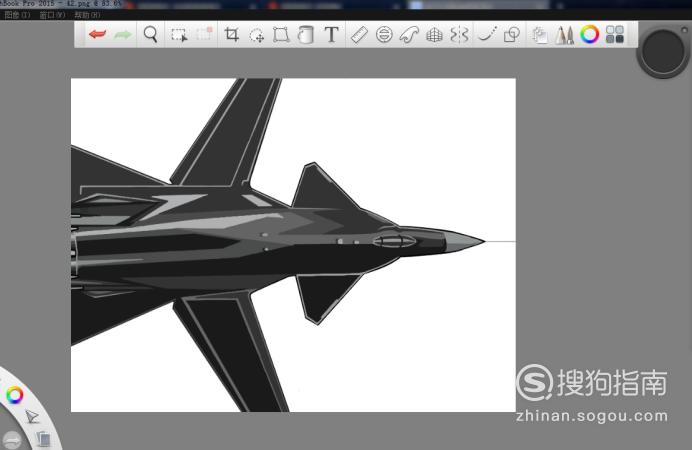The width and height of the screenshot is (692, 450).
Task: Select the quick transform tool
Action: (x=256, y=35)
